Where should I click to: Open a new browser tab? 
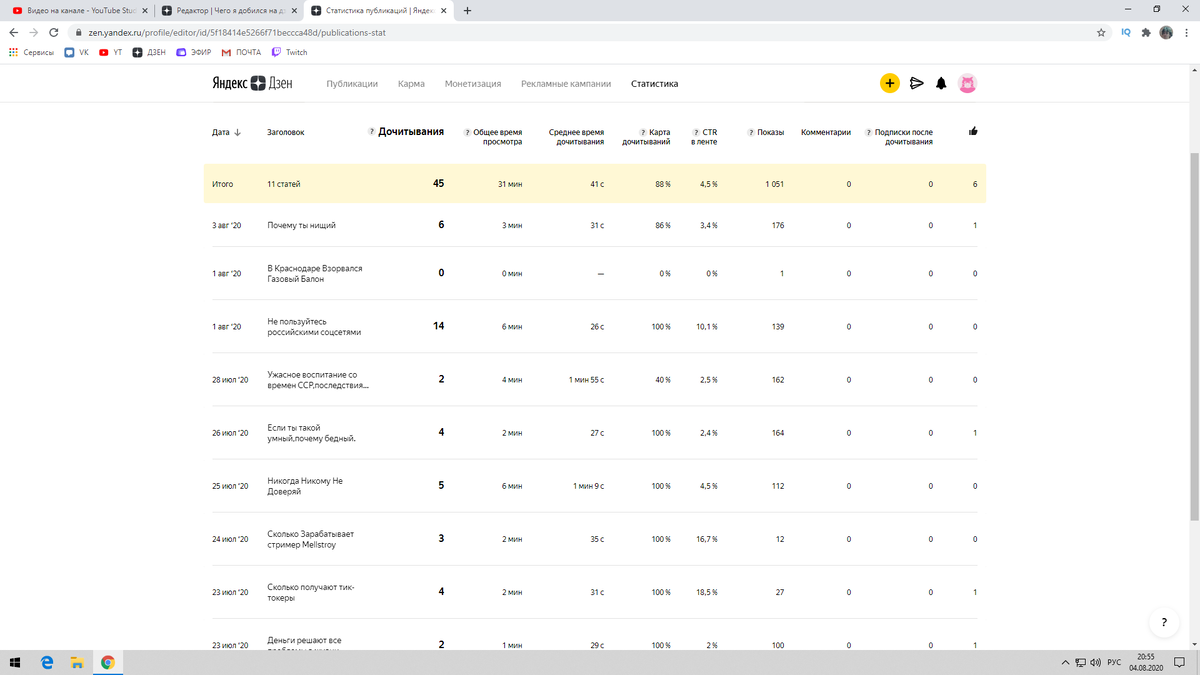coord(467,11)
